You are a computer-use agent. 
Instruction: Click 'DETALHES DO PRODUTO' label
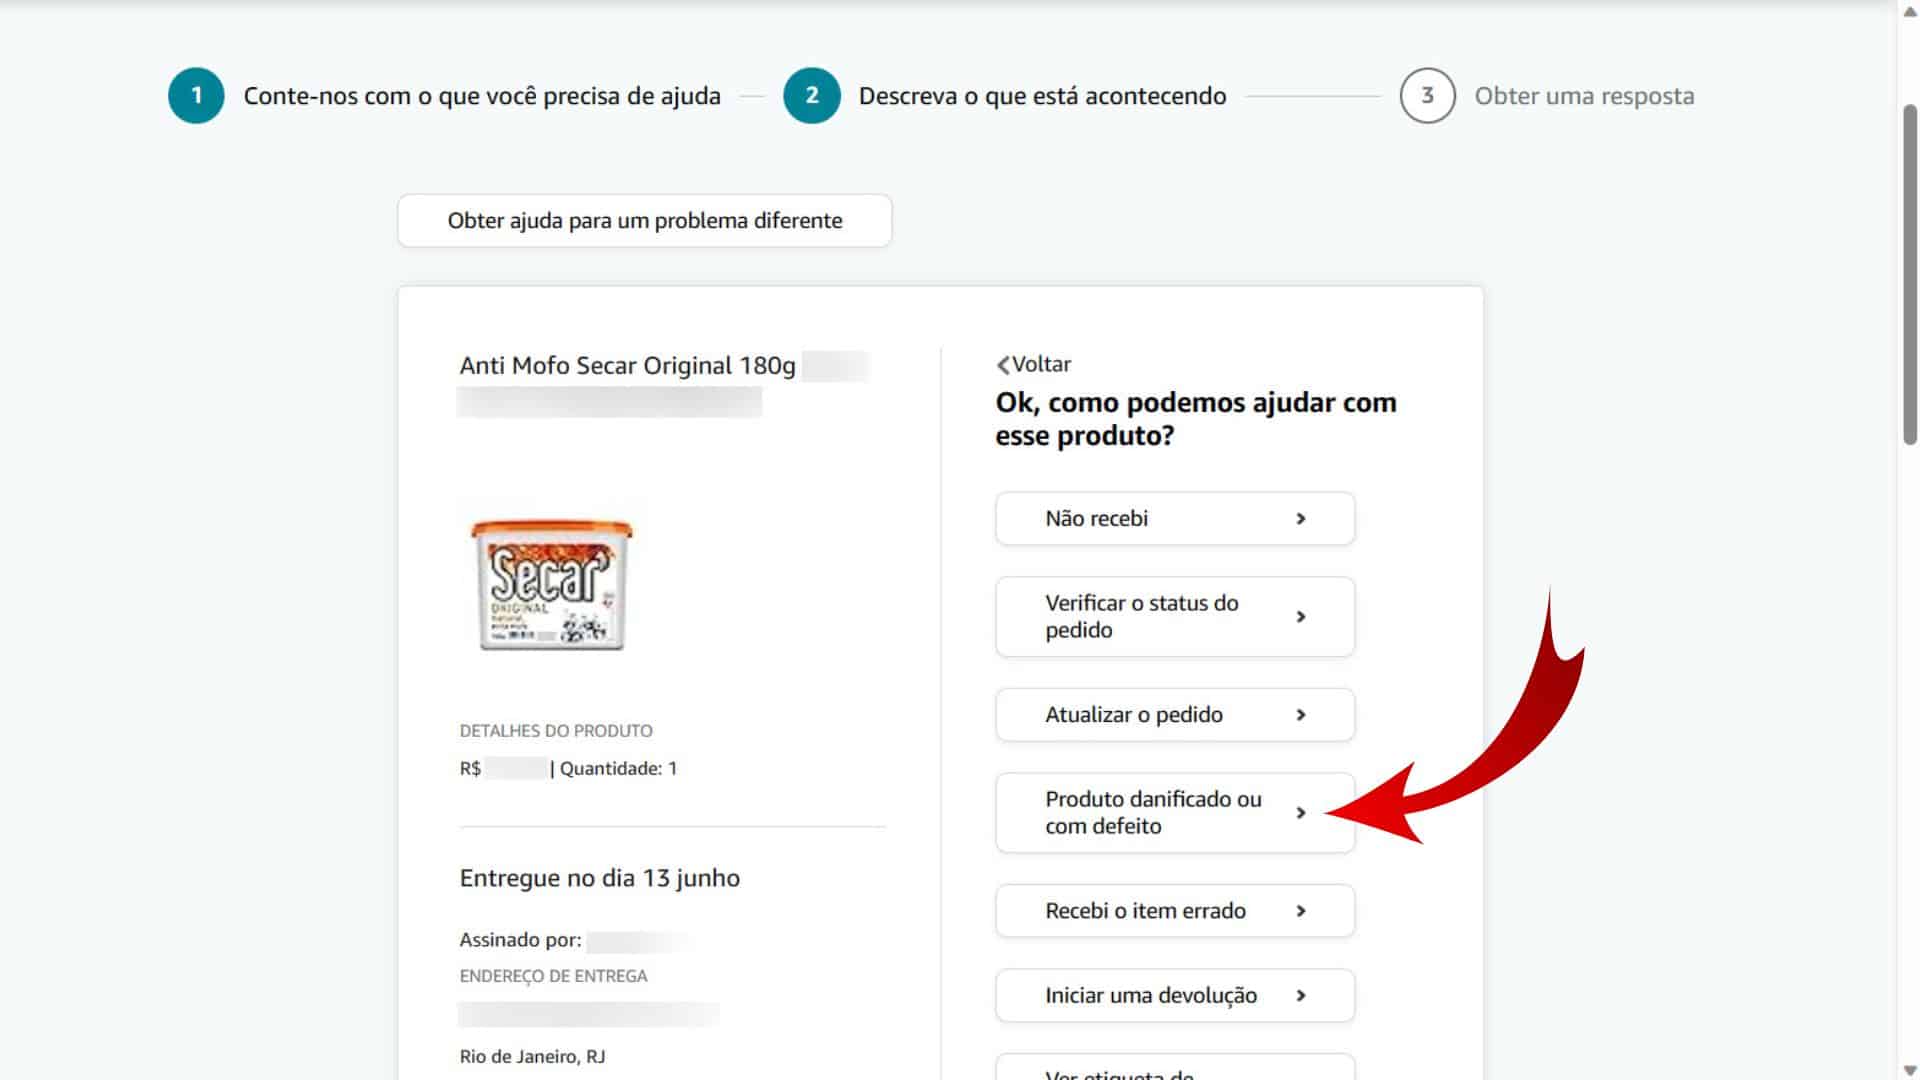(x=556, y=731)
